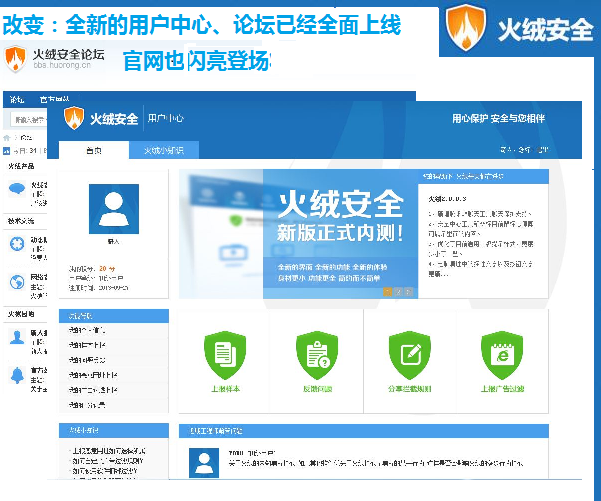Screen dimensions: 601x501
Task: Click the home icon in forum breadcrumb
Action: pos(7,138)
